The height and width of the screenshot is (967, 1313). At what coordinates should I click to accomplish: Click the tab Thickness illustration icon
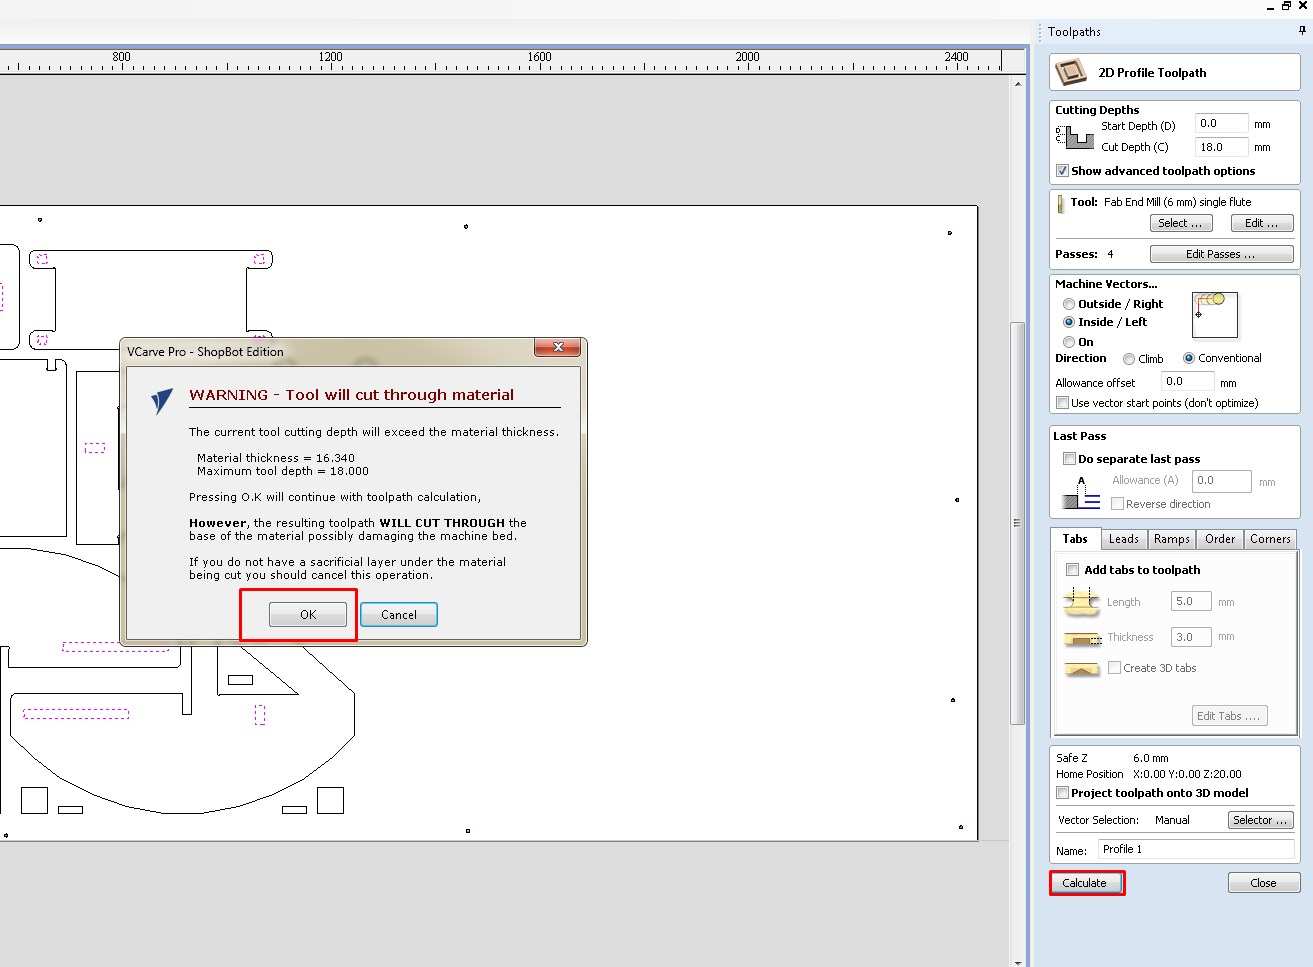(1081, 637)
